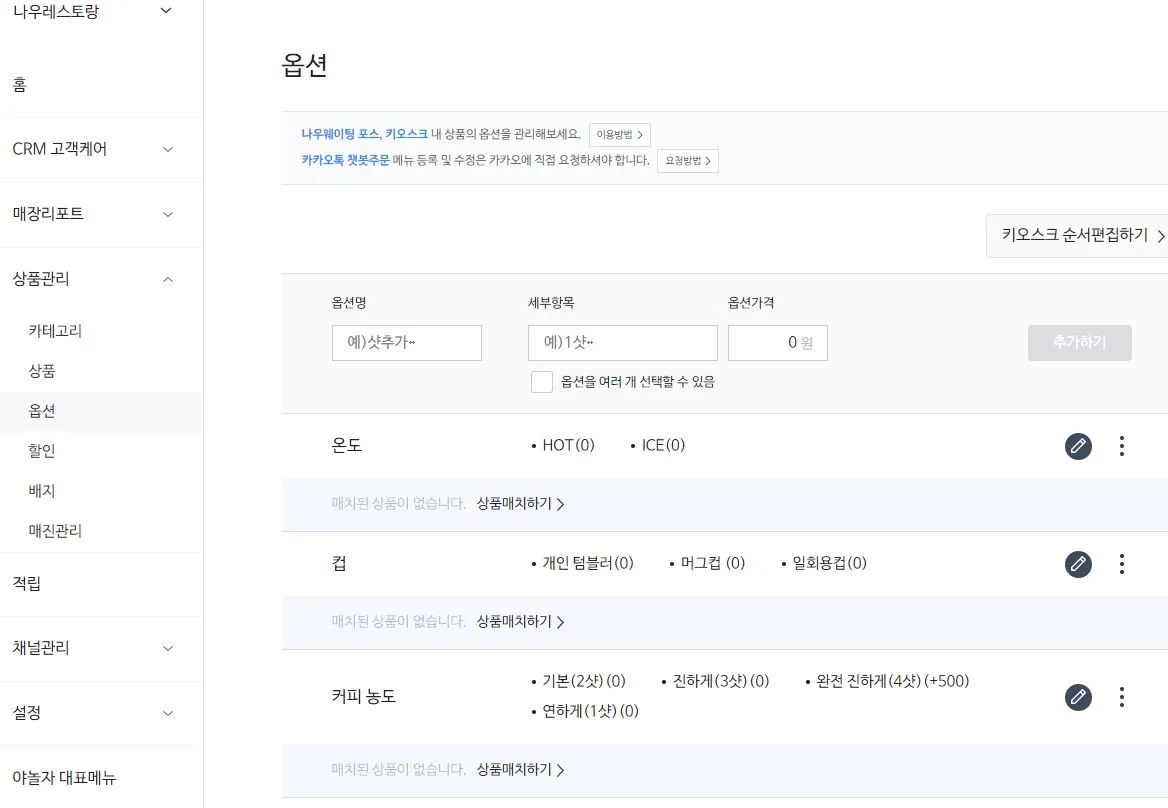
Task: Click the 'ICE(0)' option text
Action: pos(663,445)
